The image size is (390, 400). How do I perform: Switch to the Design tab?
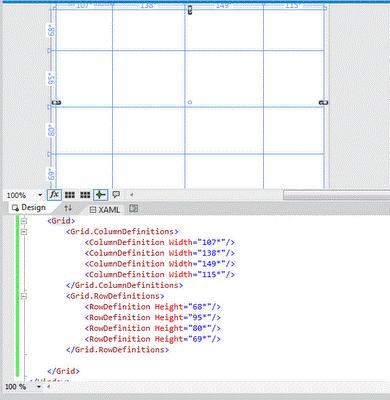tap(29, 208)
